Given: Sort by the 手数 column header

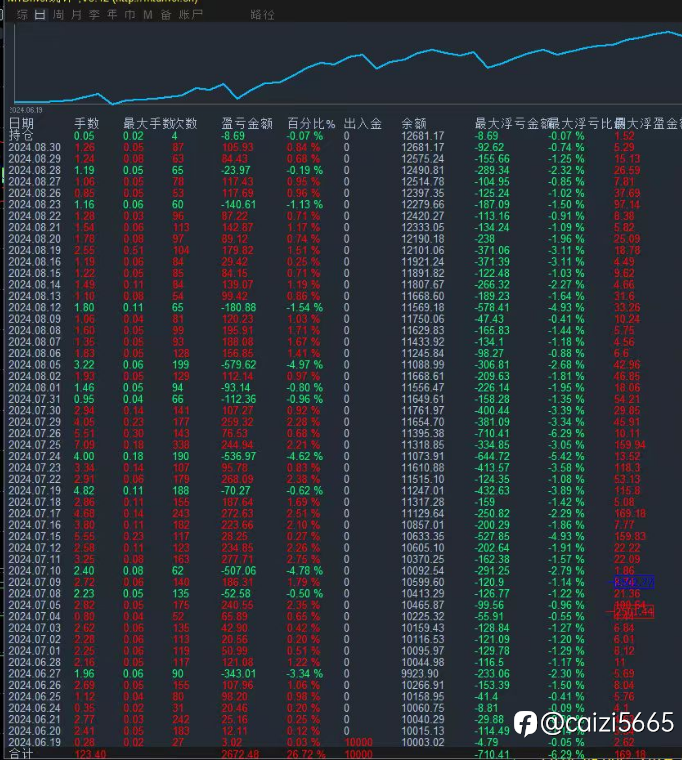Looking at the screenshot, I should (87, 124).
